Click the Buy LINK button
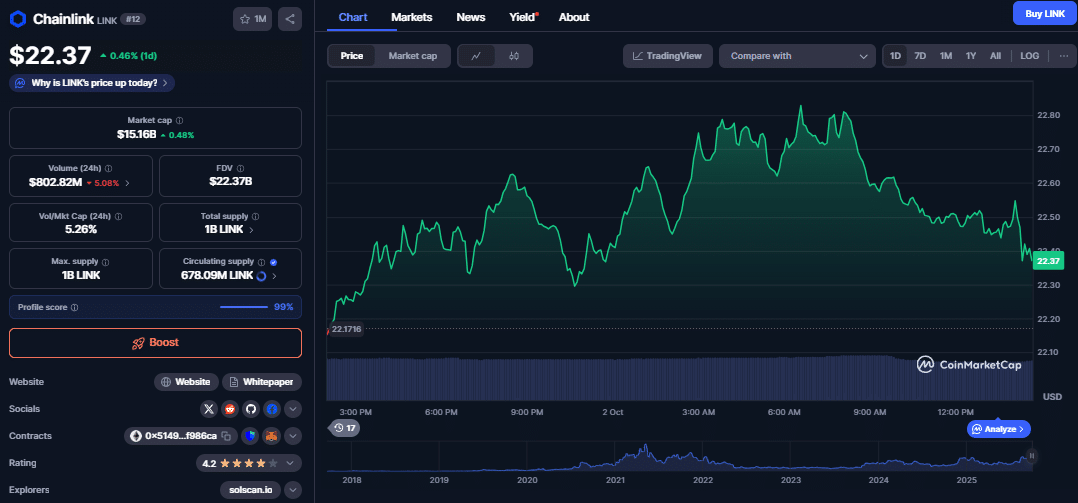1078x503 pixels. tap(1045, 13)
